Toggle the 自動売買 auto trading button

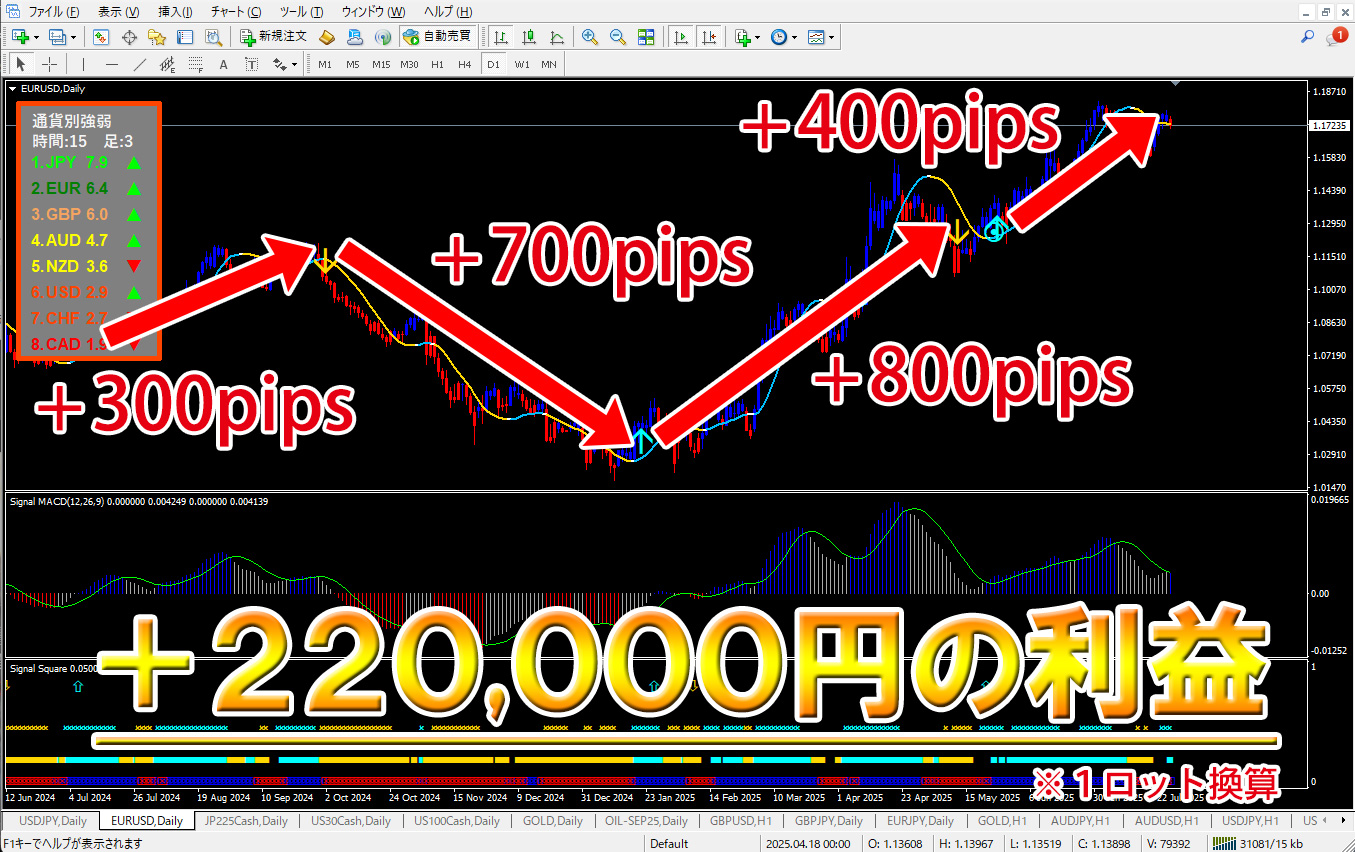tap(436, 37)
